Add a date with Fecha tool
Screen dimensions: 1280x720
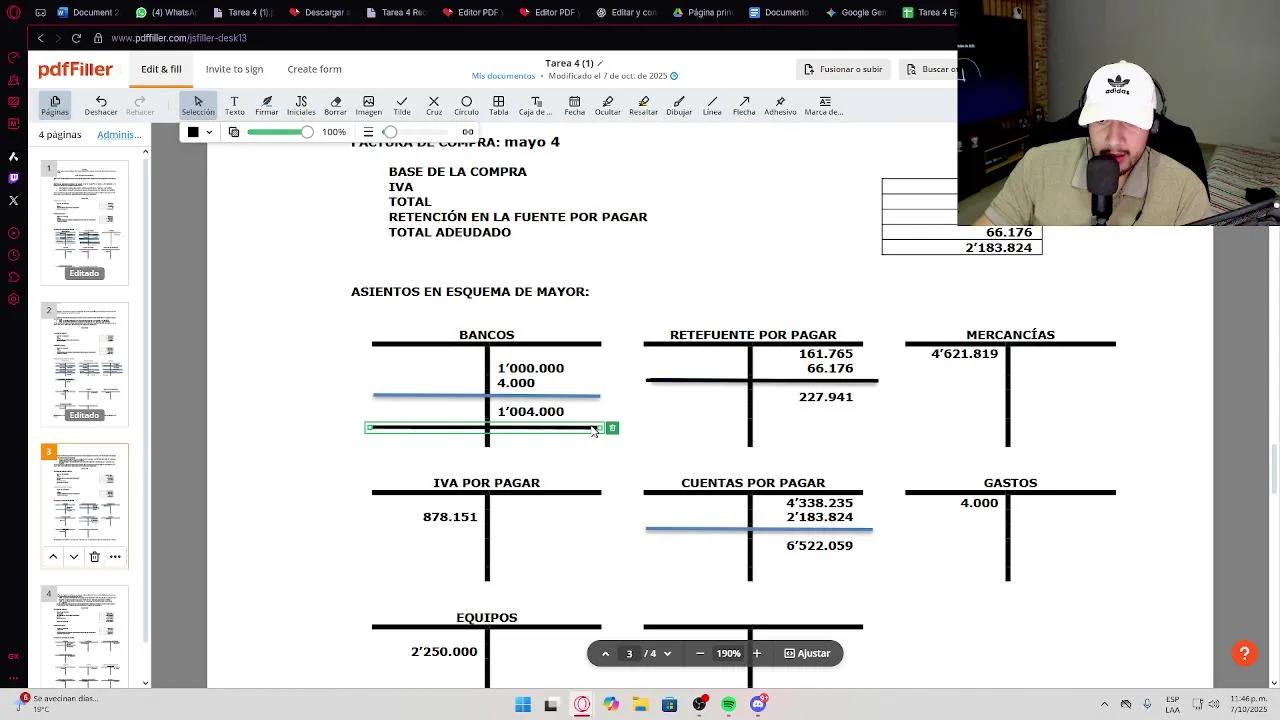(574, 105)
